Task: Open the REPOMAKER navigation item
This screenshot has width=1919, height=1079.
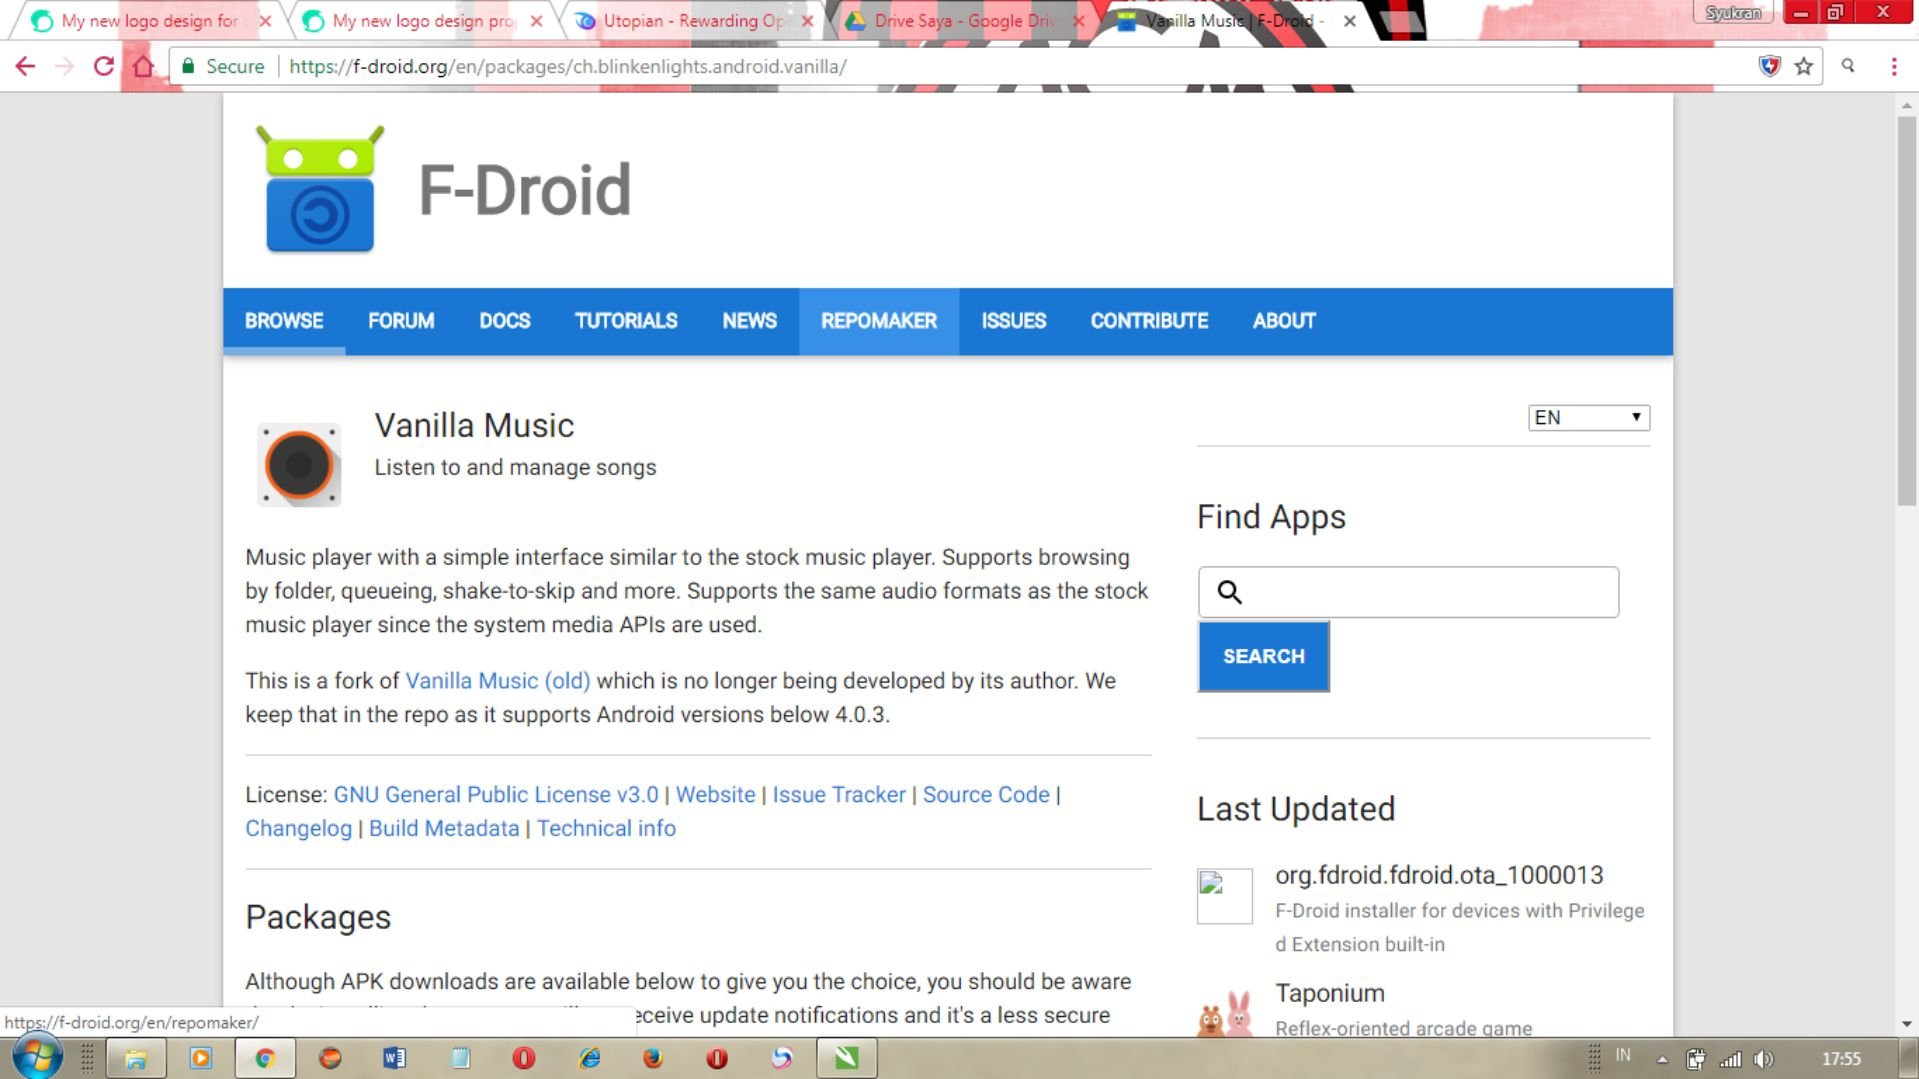Action: pyautogui.click(x=879, y=321)
